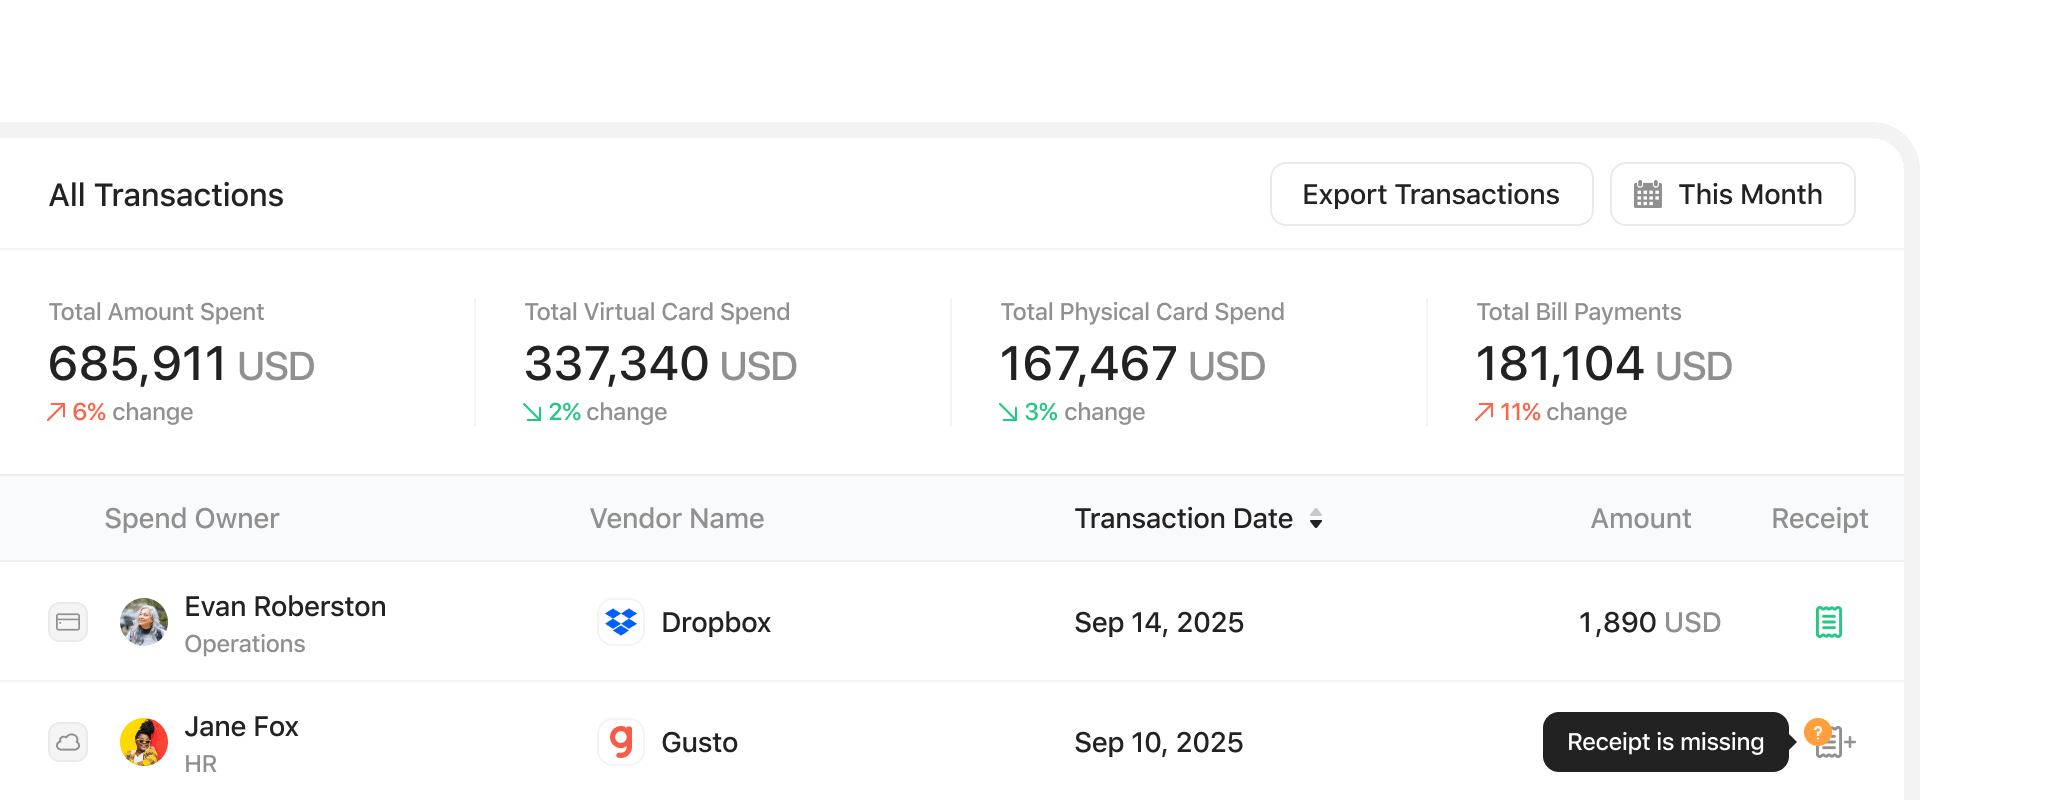Click the add receipt icon for Gusto
2048x800 pixels.
click(x=1834, y=742)
